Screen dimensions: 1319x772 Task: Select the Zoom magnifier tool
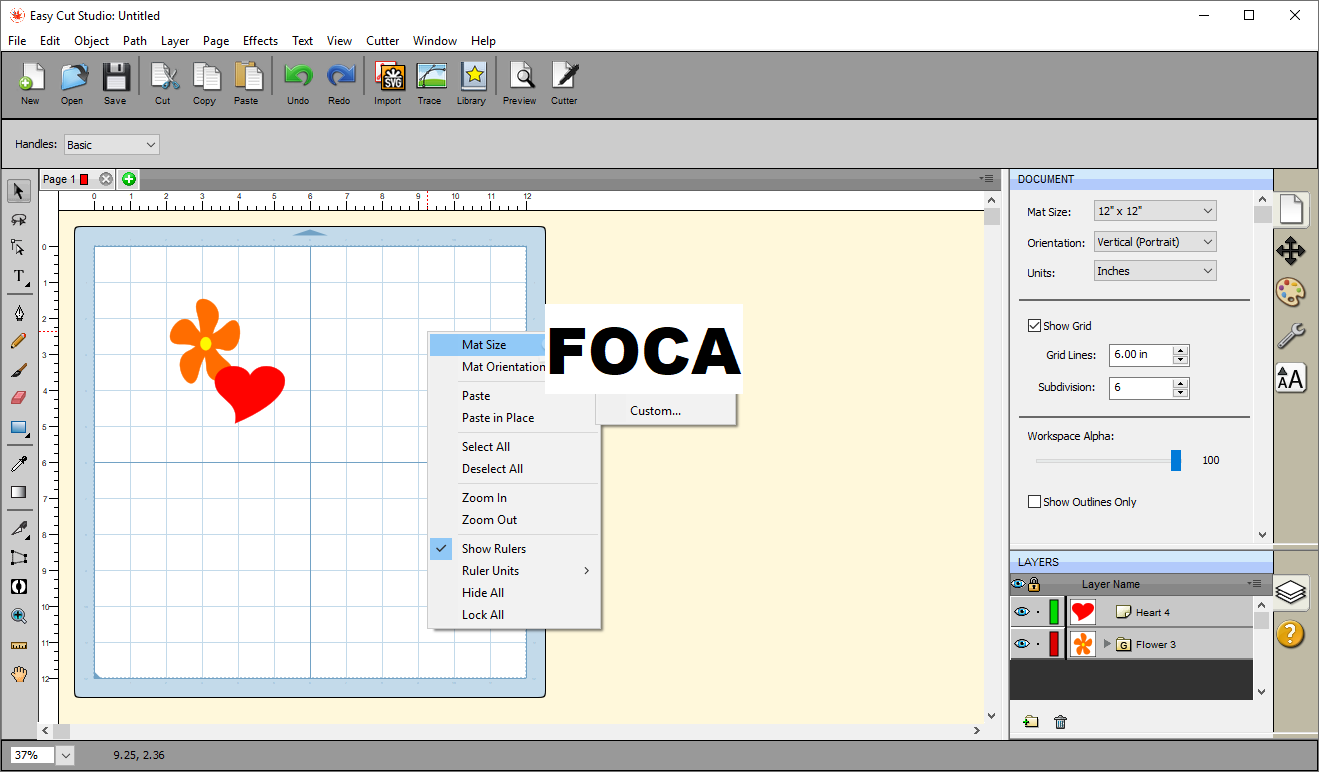click(x=19, y=616)
